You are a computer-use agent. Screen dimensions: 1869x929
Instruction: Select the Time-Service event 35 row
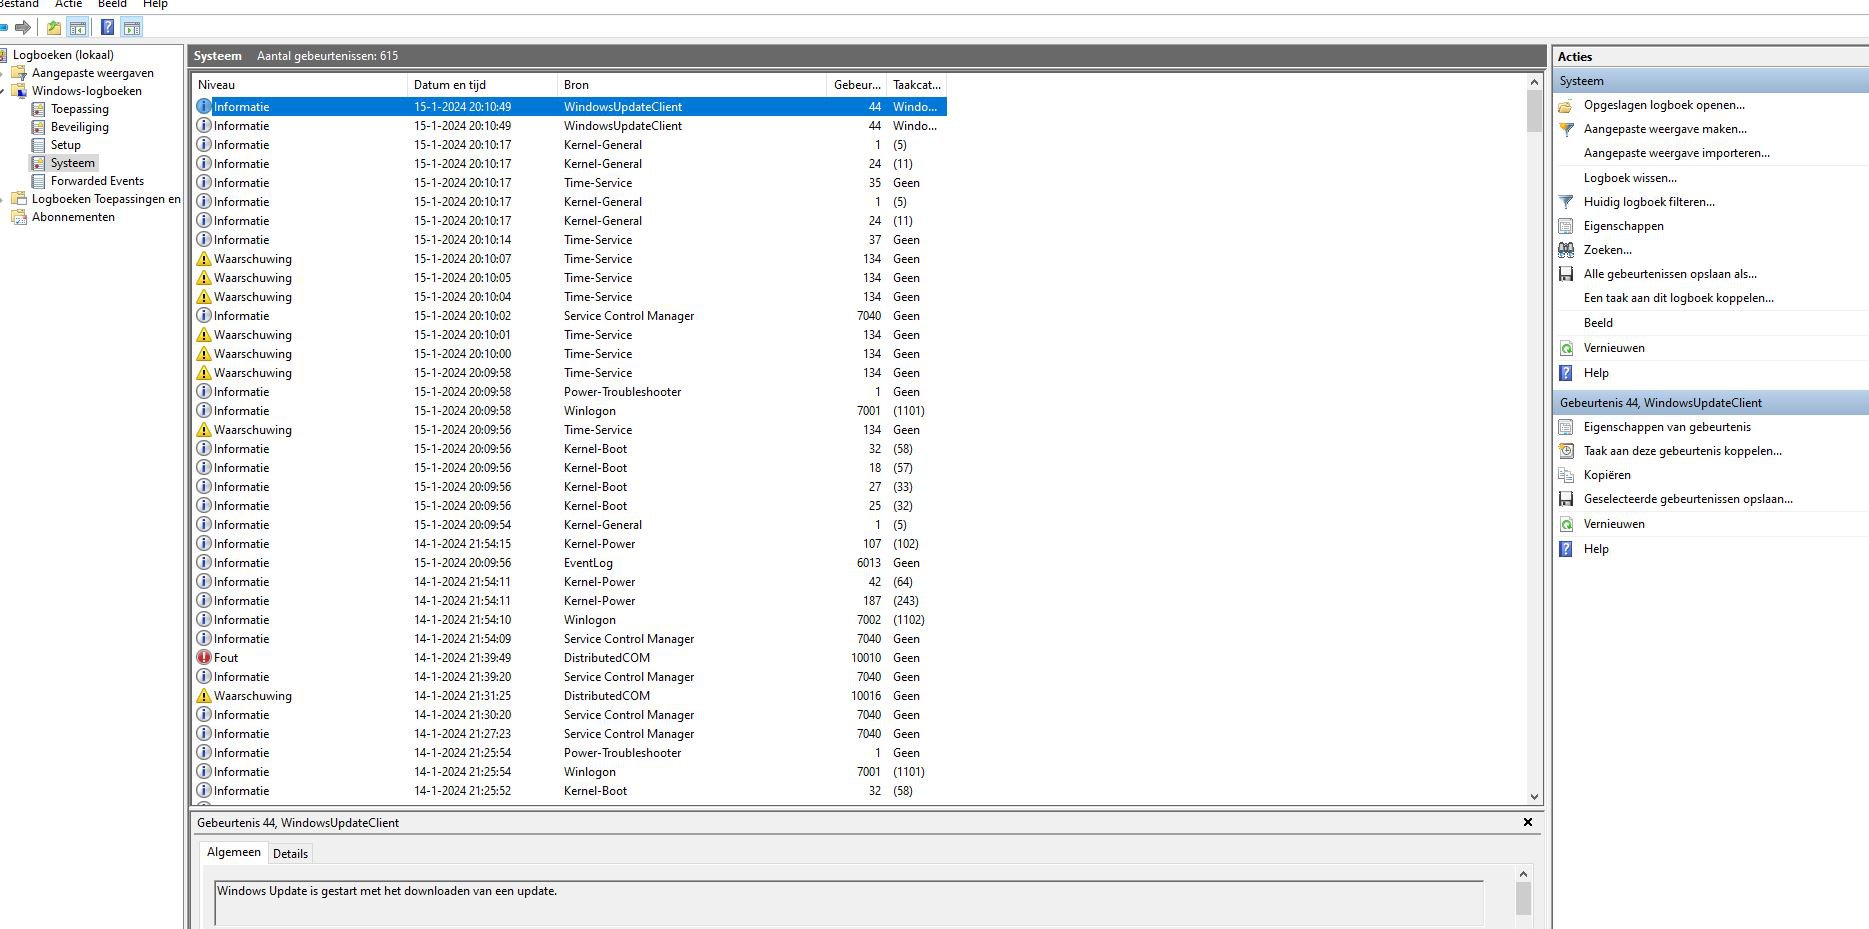tap(570, 183)
